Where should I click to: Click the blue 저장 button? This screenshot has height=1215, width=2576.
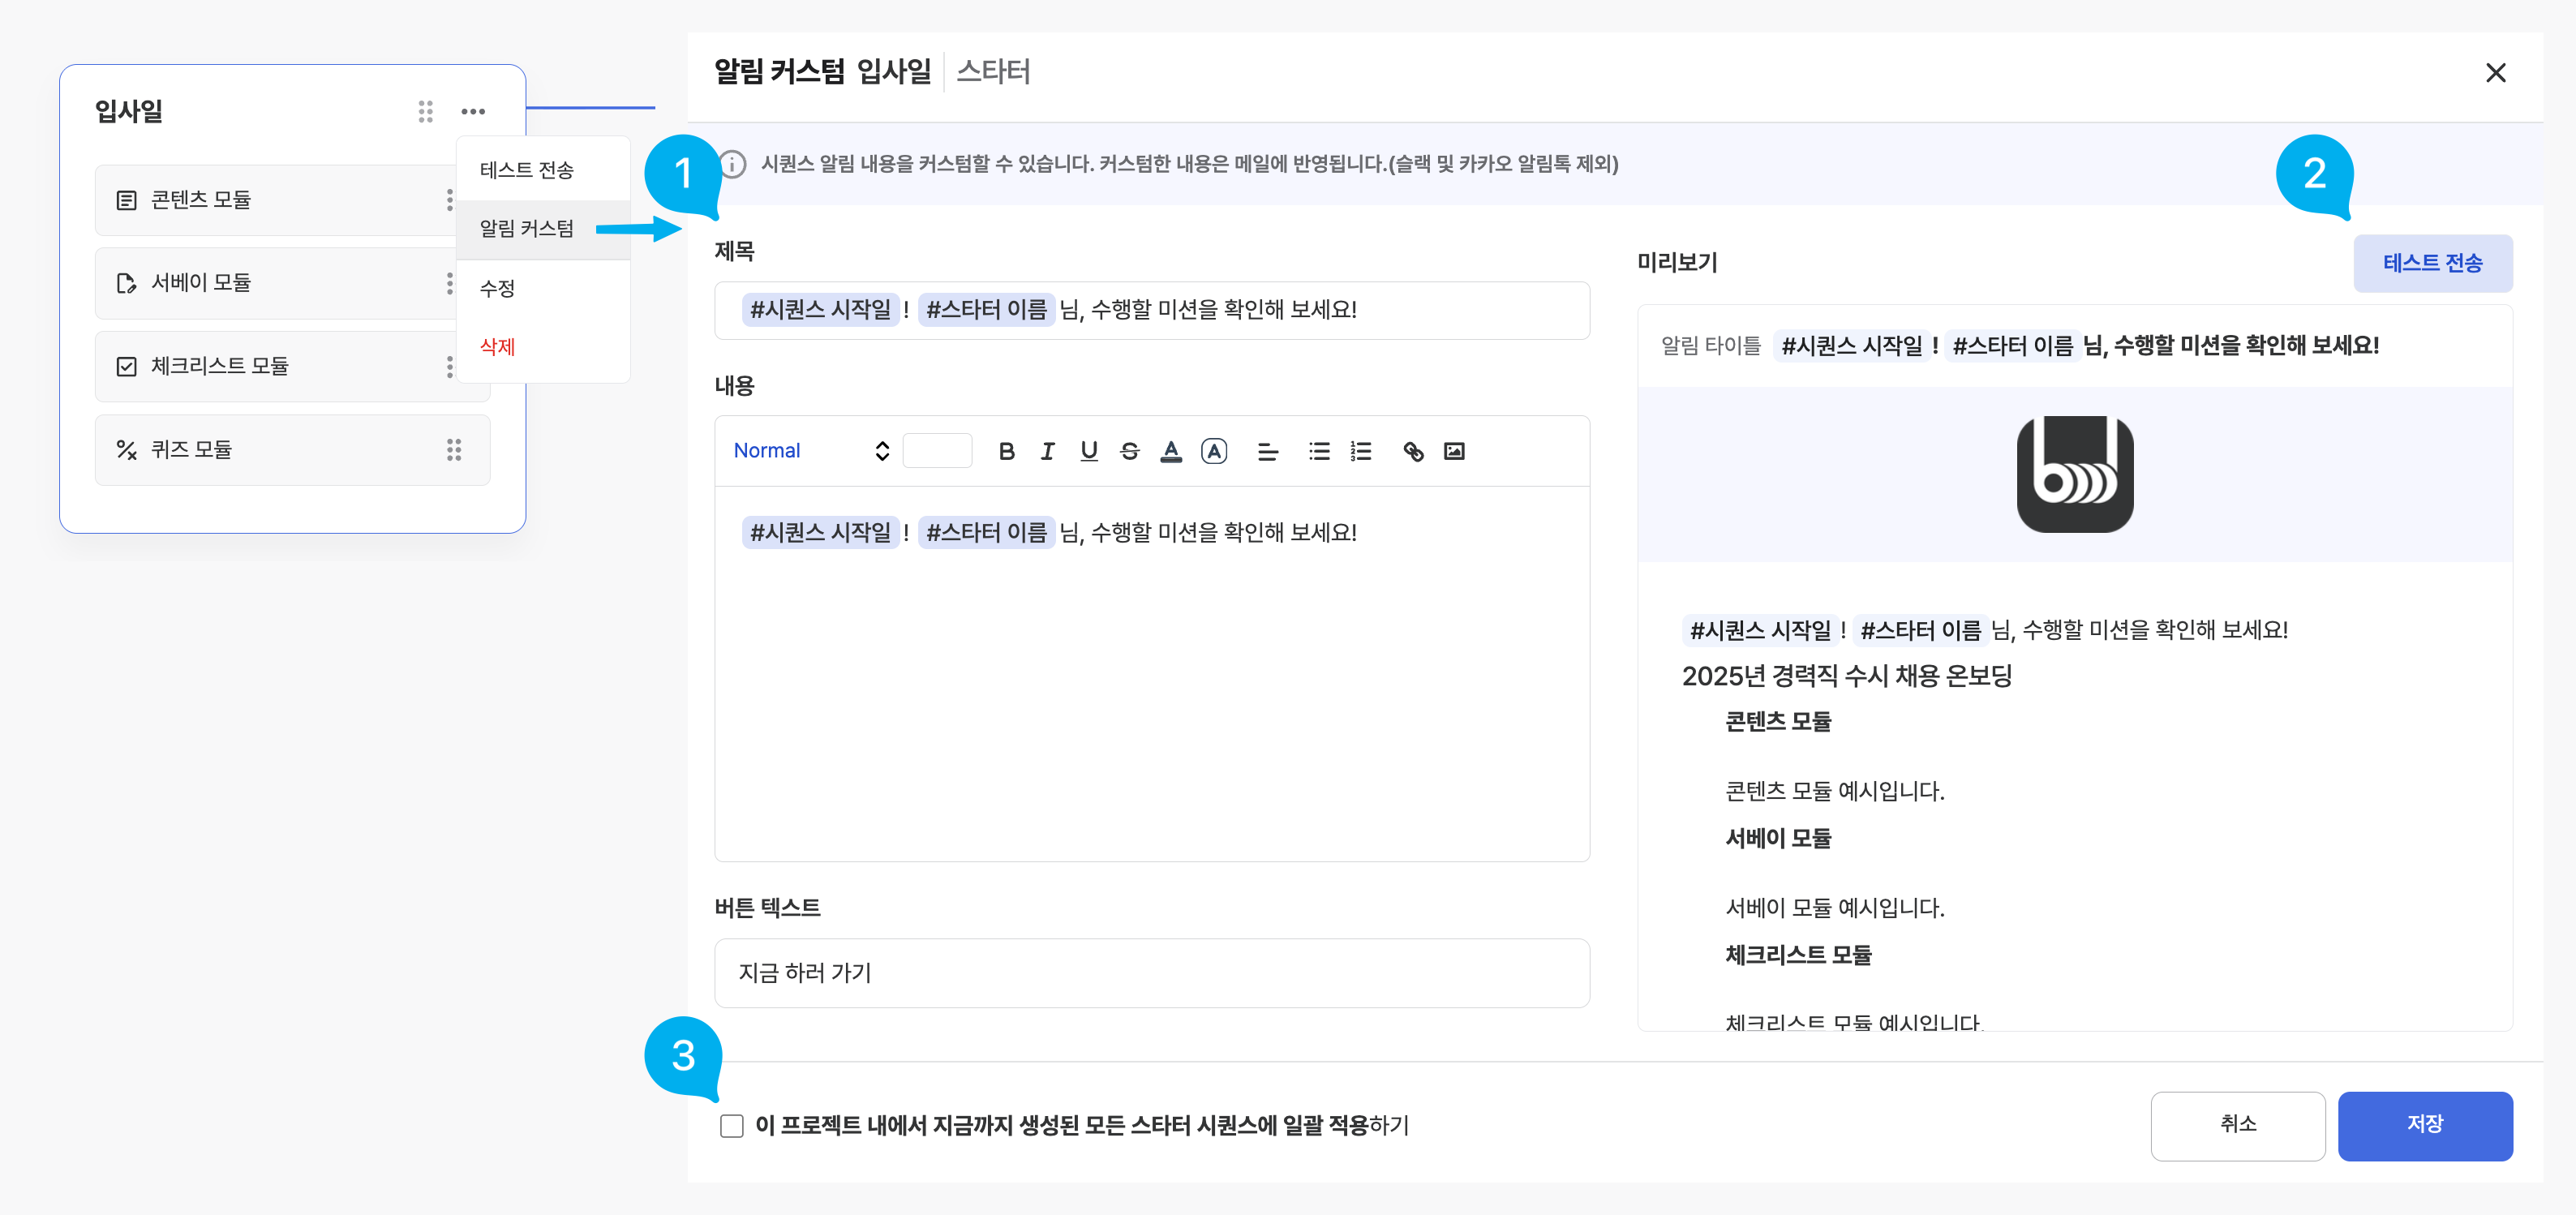point(2424,1125)
